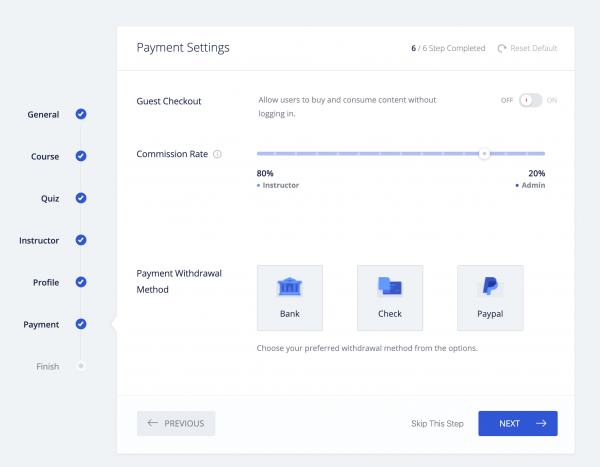
Task: Click the checkmark icon beside General step
Action: point(81,114)
